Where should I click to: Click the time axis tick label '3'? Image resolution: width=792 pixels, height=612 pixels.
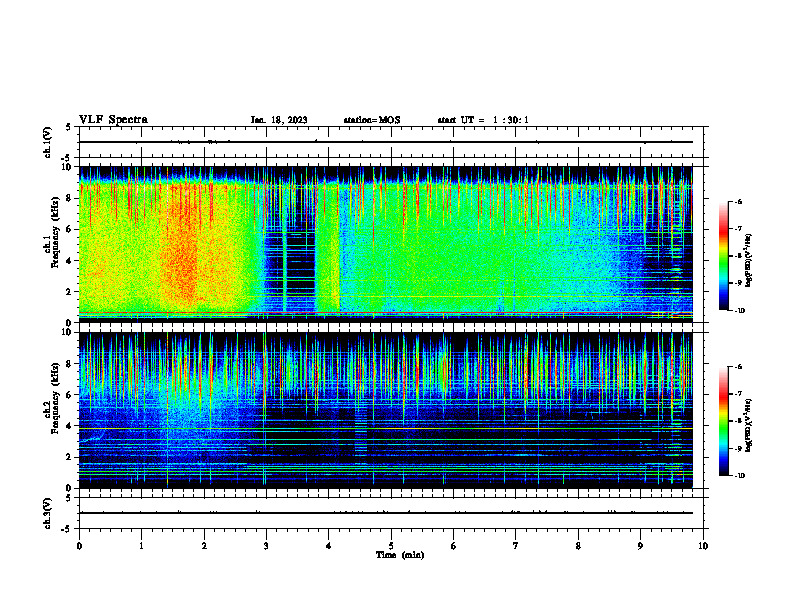coord(267,546)
